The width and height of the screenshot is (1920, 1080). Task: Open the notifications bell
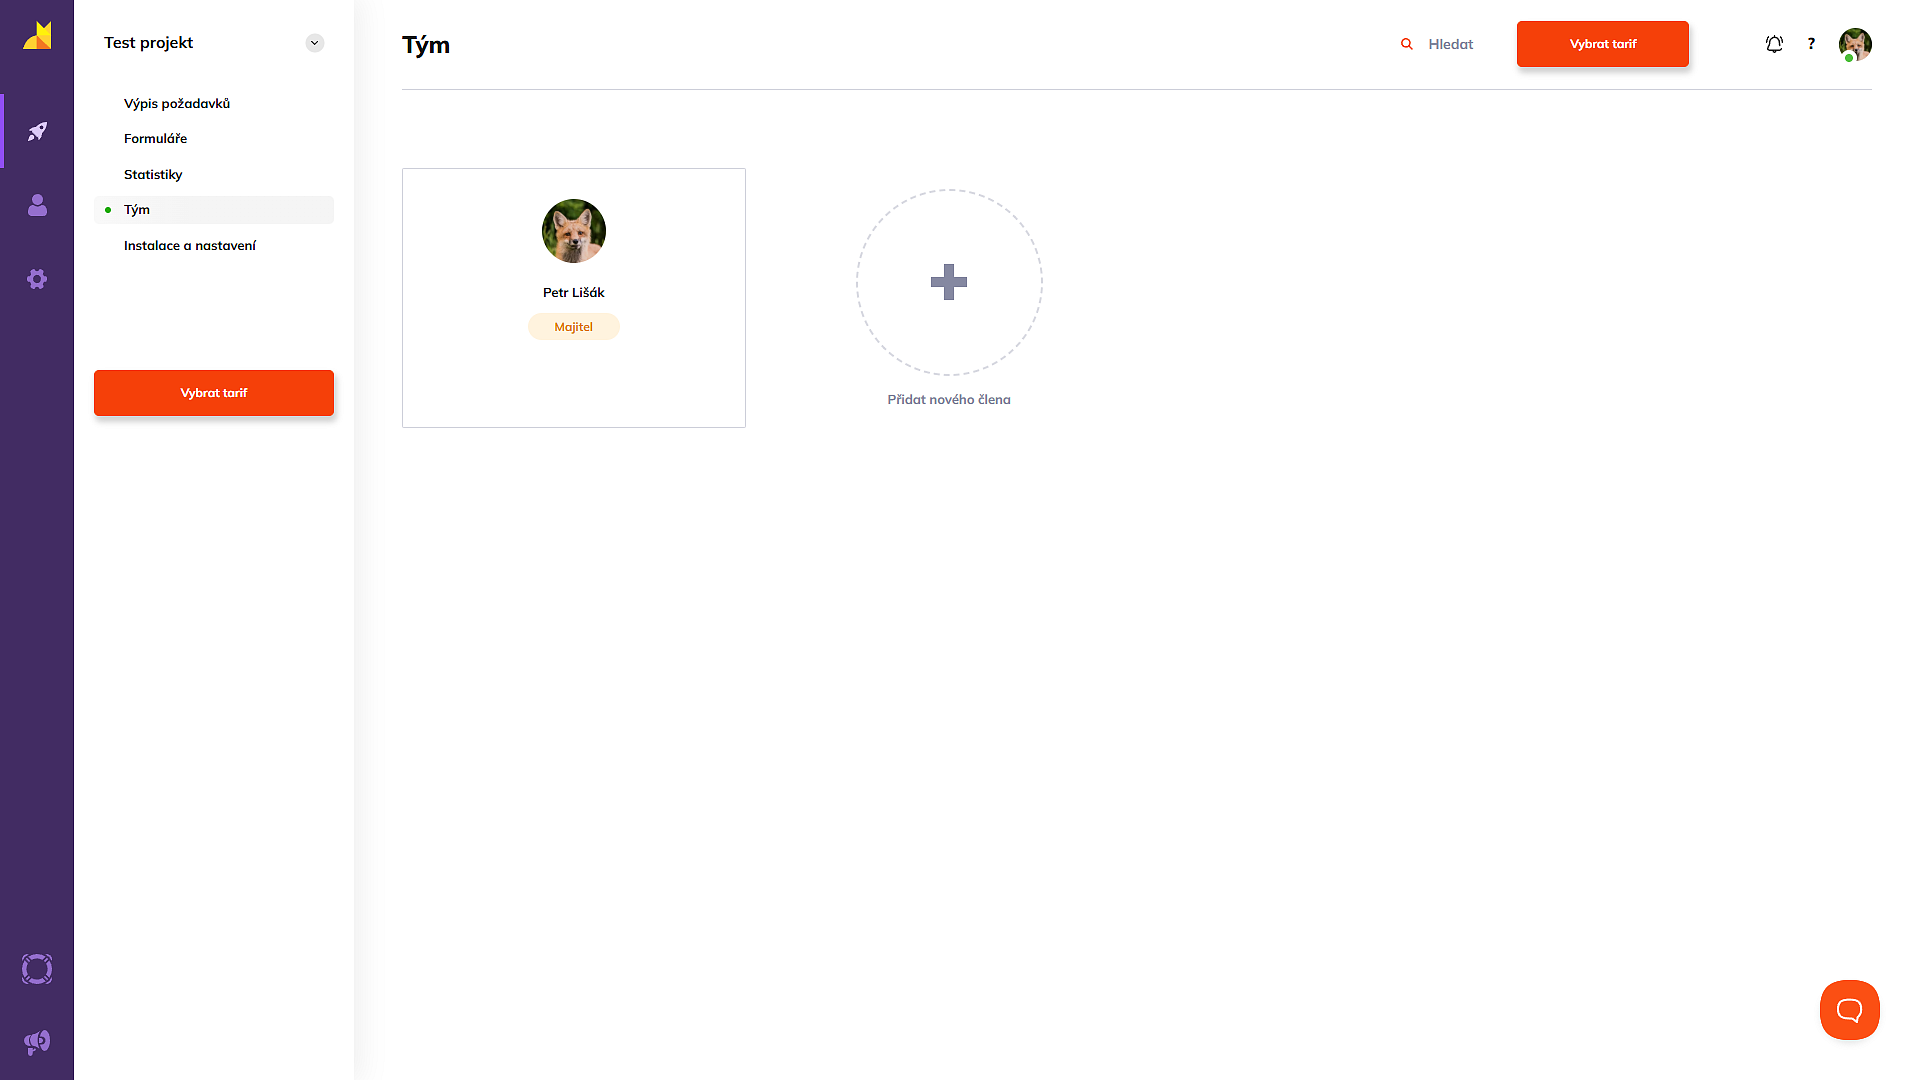point(1774,44)
